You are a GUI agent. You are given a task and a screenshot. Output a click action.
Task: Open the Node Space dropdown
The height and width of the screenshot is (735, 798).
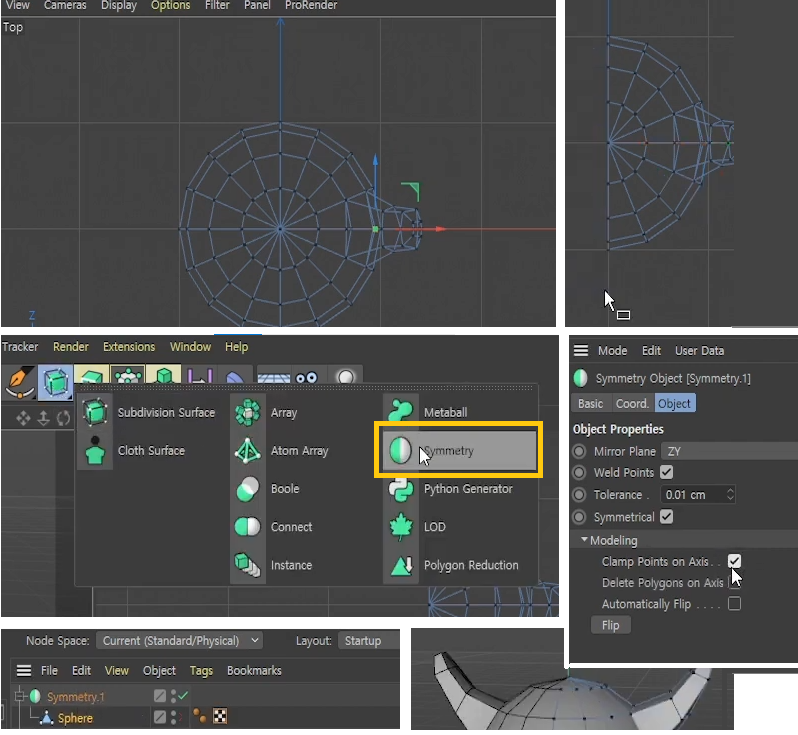tap(180, 640)
